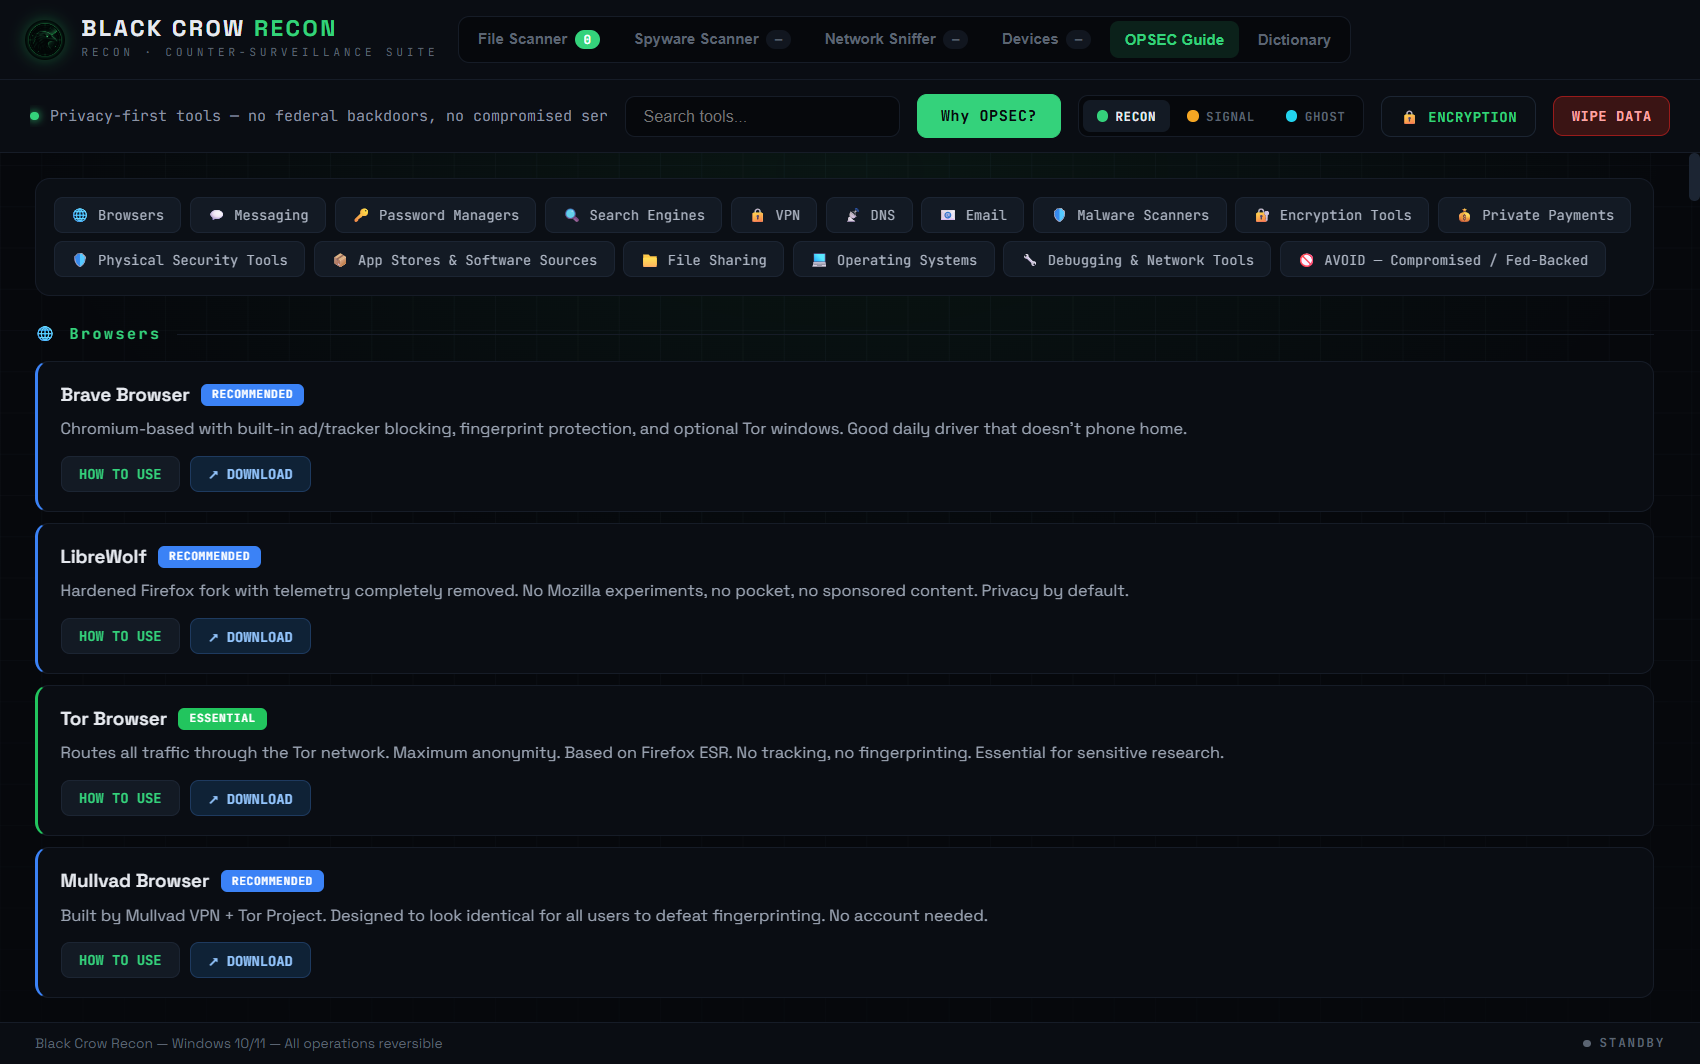Click the globe icon beside Browsers heading
The height and width of the screenshot is (1064, 1700).
click(45, 334)
